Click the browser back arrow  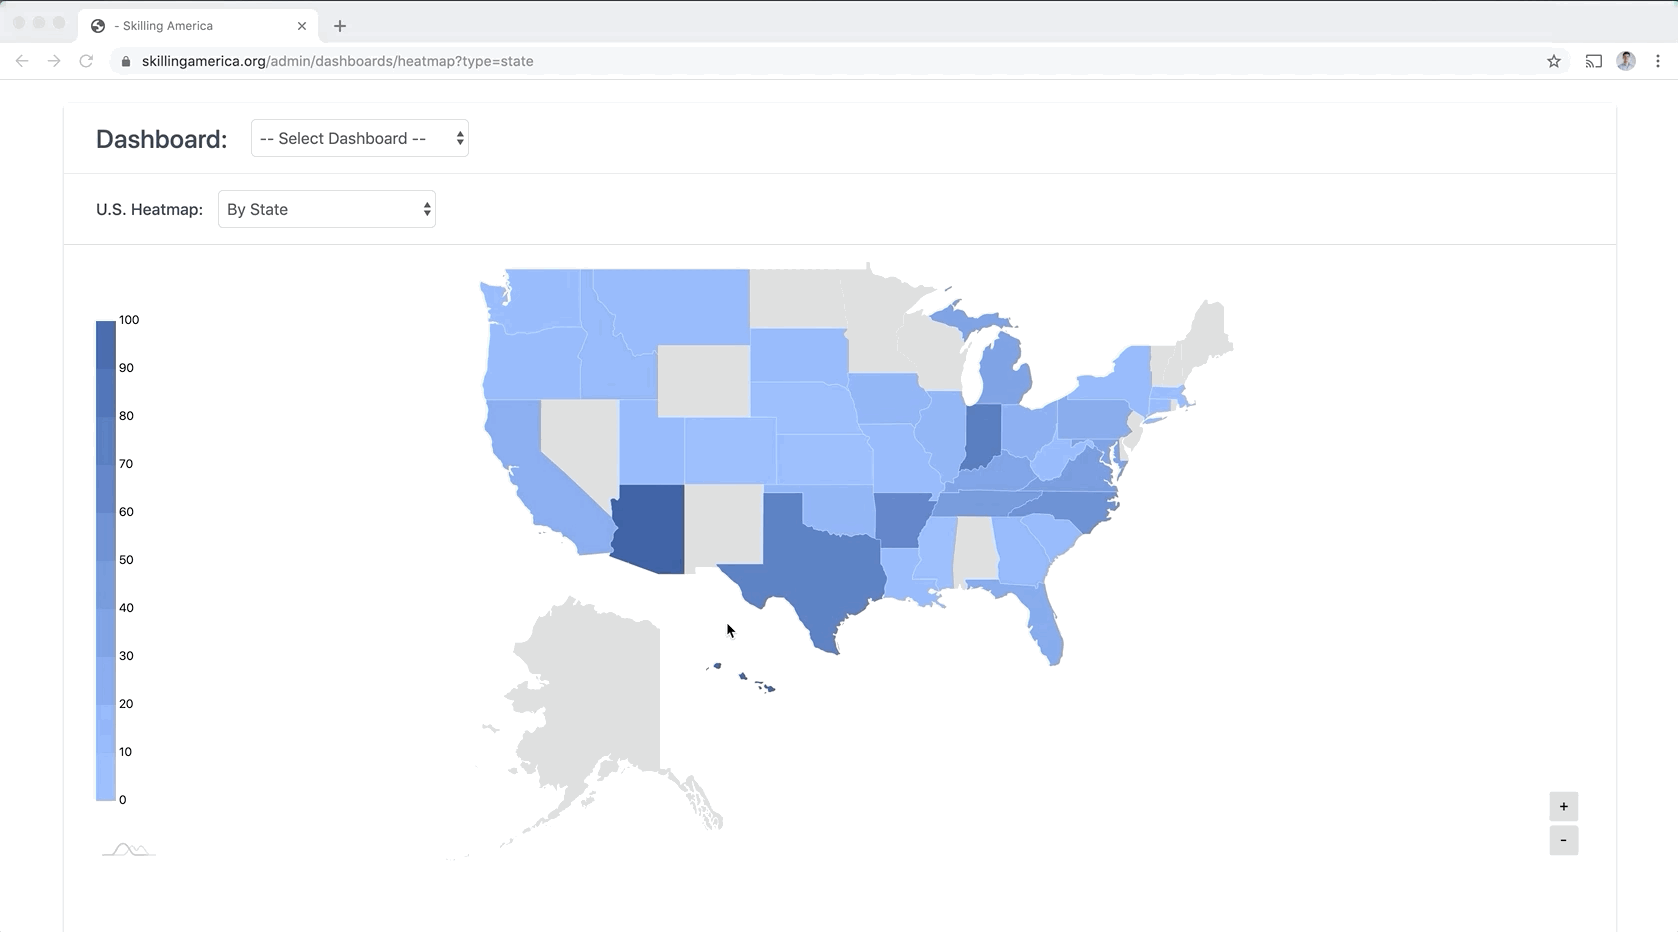[22, 61]
